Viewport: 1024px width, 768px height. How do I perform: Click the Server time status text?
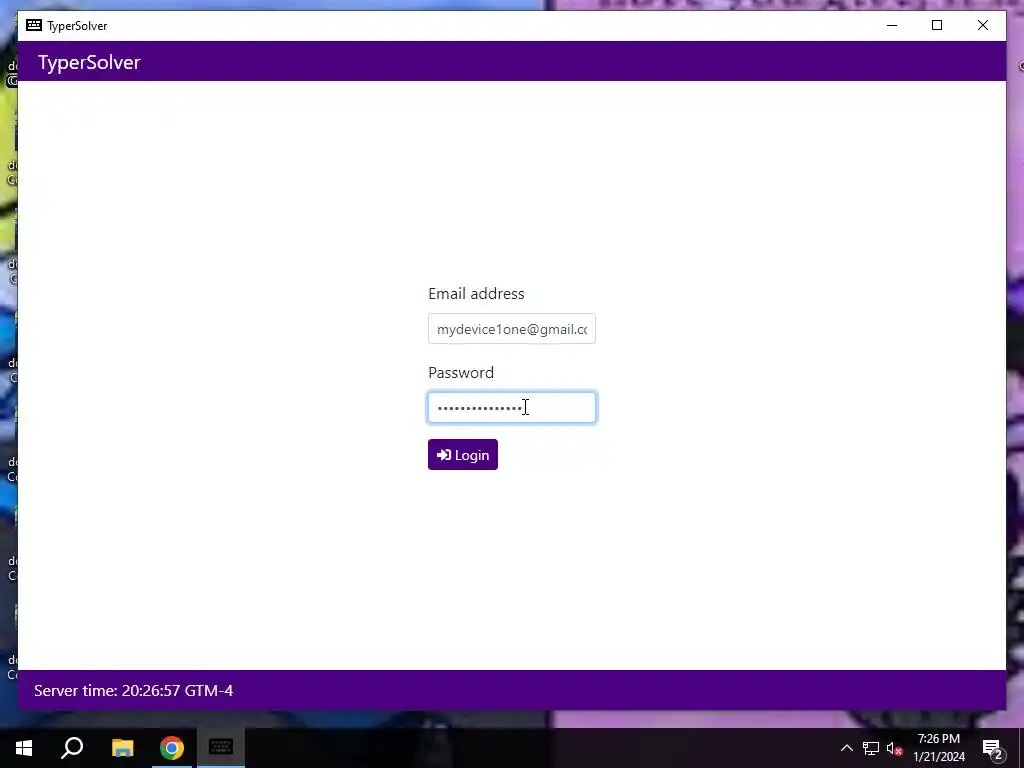tap(133, 690)
